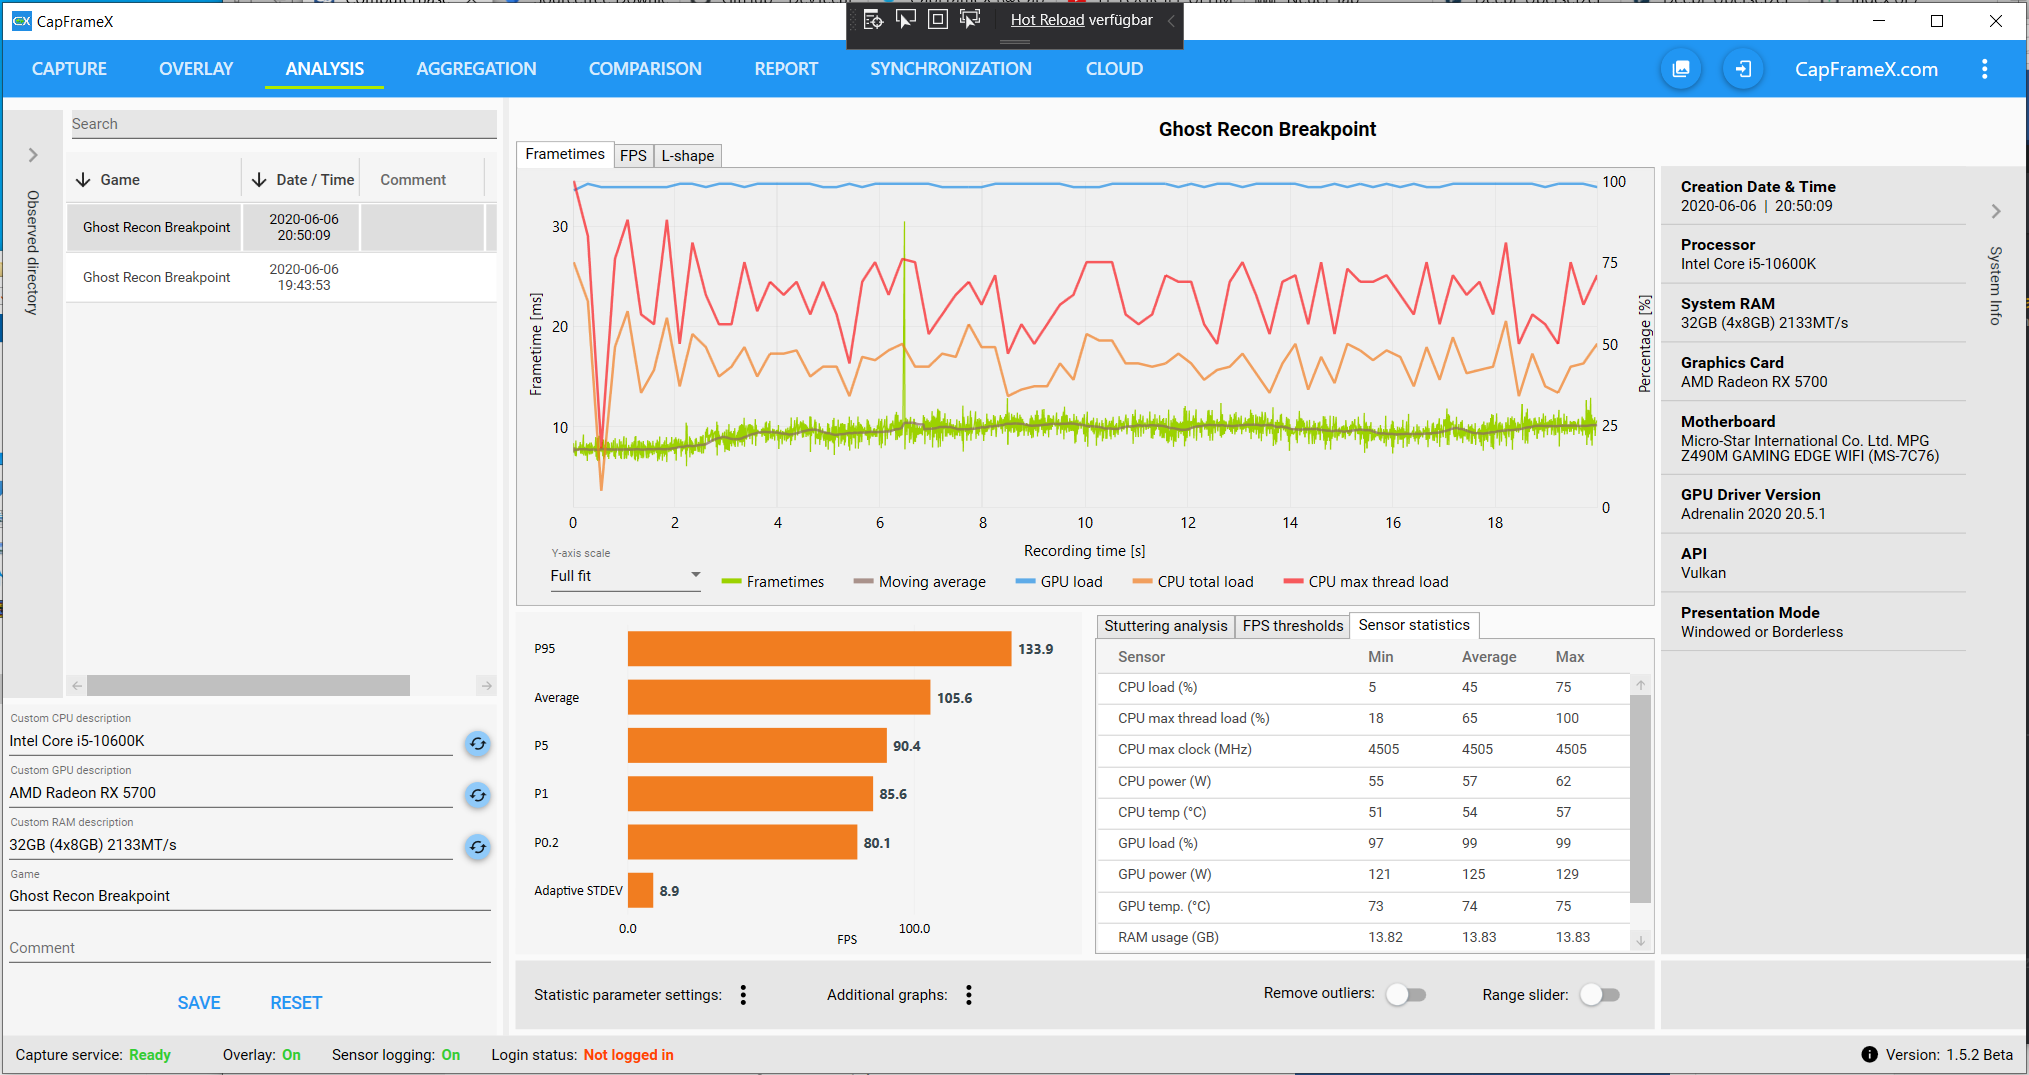Image resolution: width=2029 pixels, height=1075 pixels.
Task: Click the CapFrameX title bar logo
Action: [21, 21]
